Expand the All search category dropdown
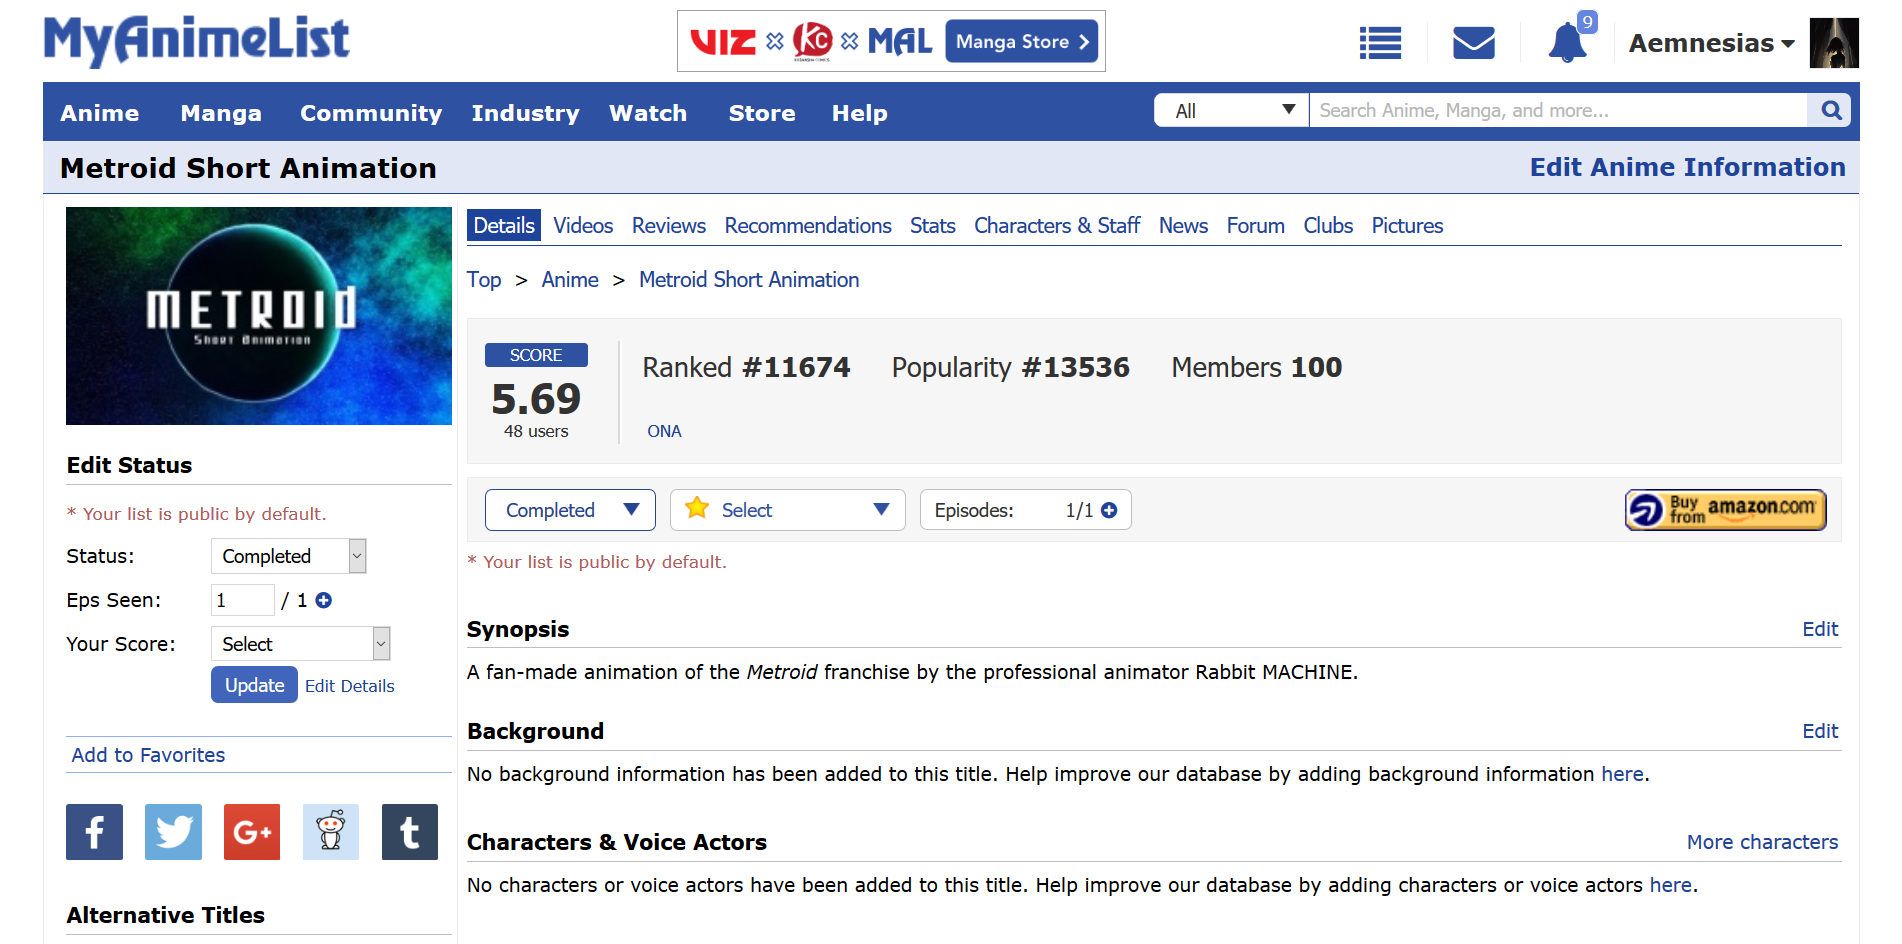 (1232, 110)
